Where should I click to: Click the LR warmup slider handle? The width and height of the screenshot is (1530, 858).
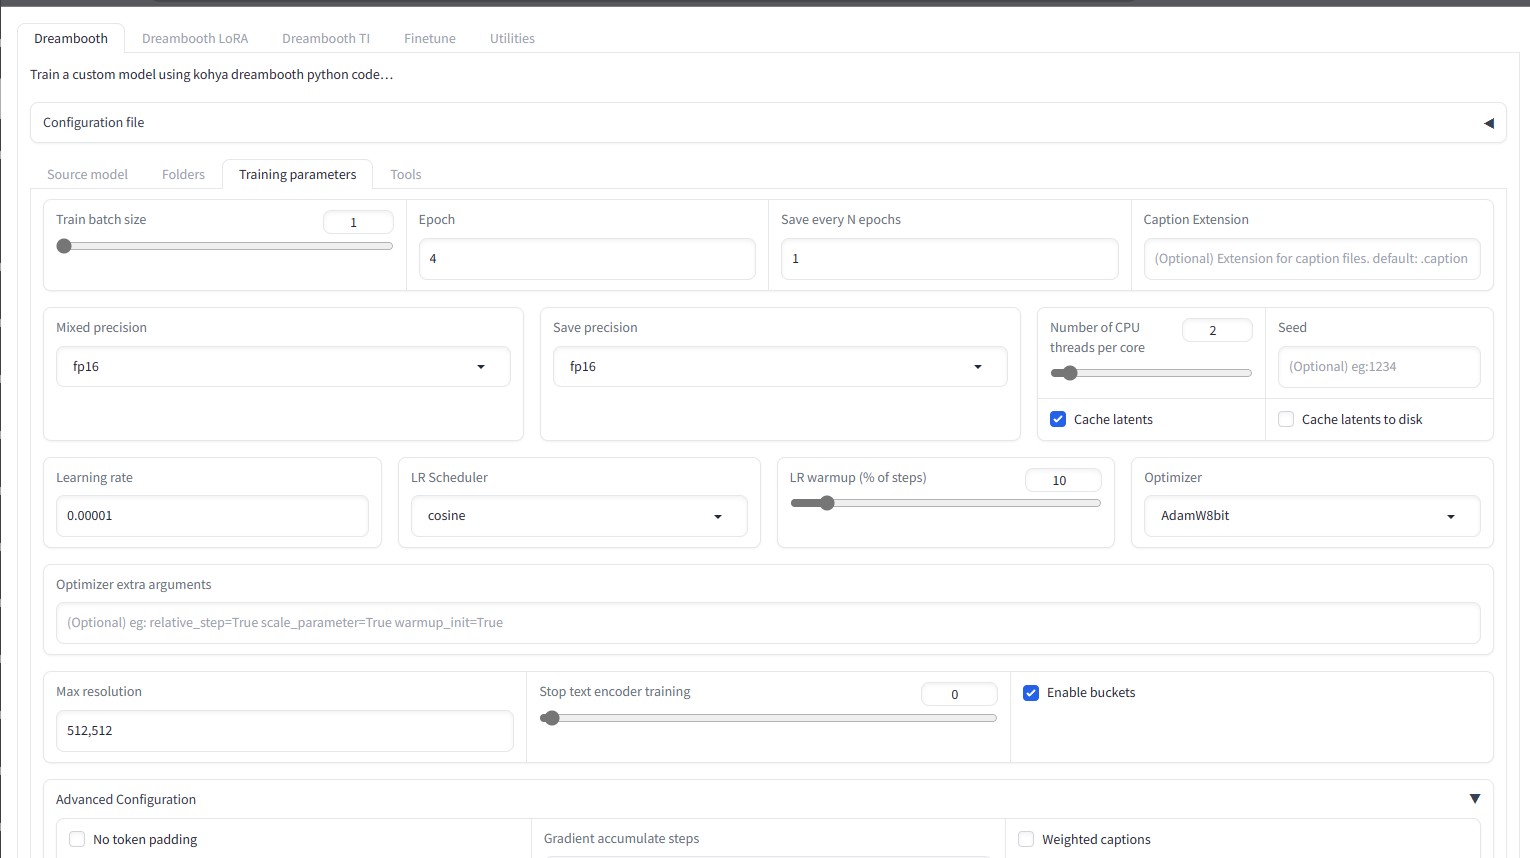tap(827, 503)
